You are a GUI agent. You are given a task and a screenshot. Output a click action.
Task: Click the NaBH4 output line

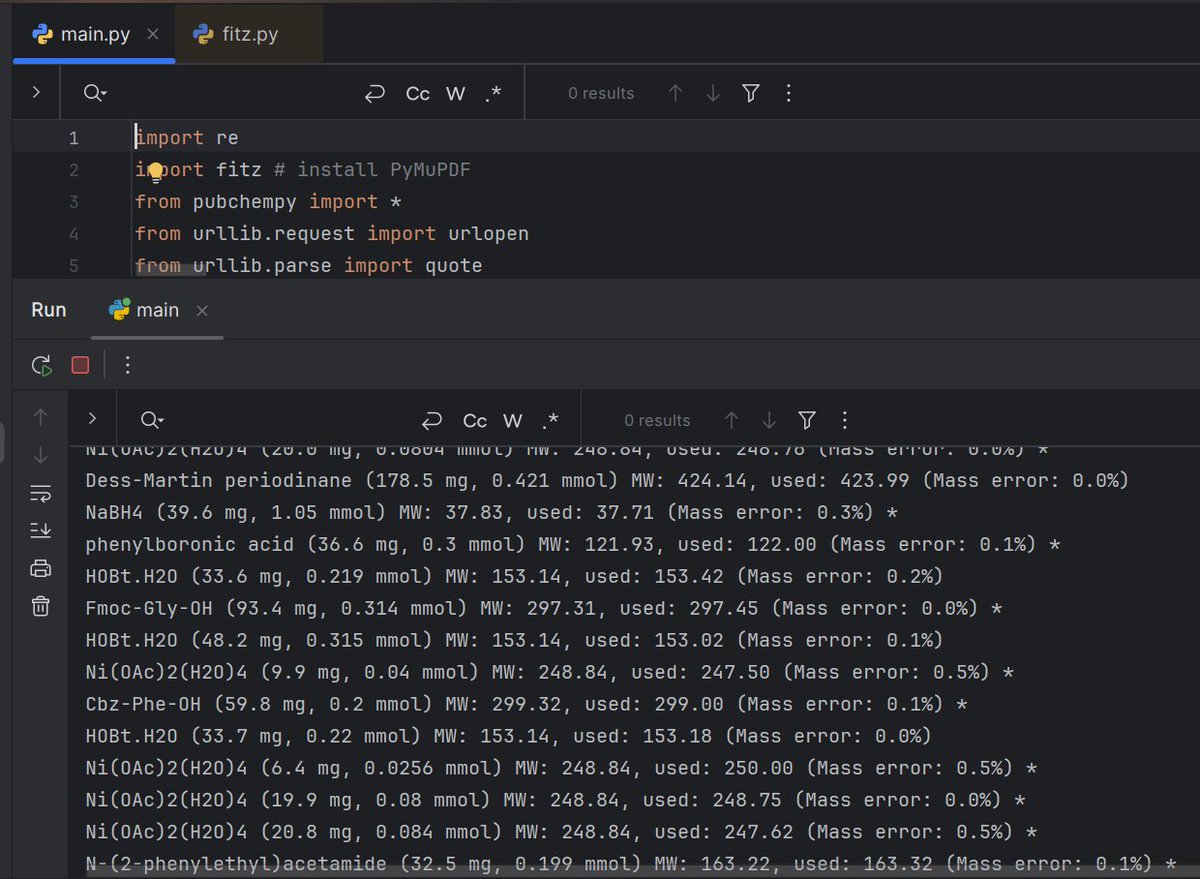(491, 513)
